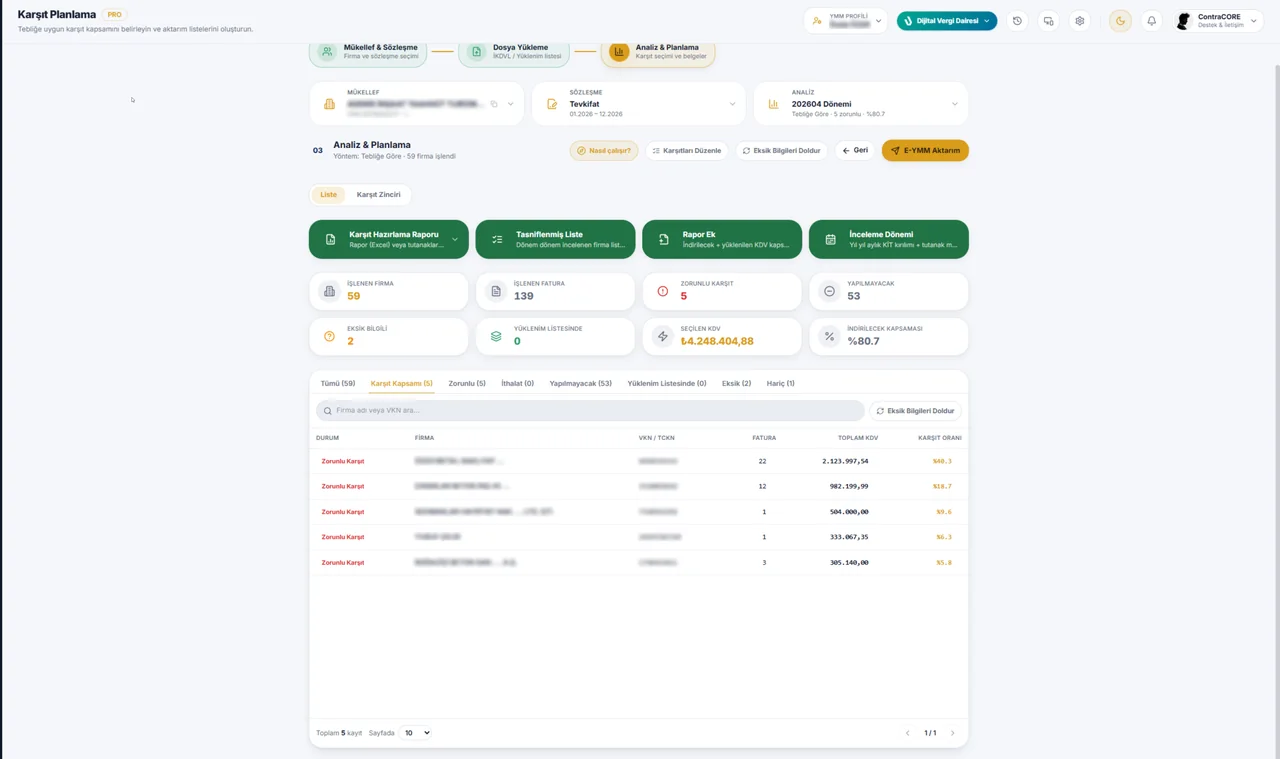Open settings gear icon in header
The width and height of the screenshot is (1280, 759).
pos(1079,21)
